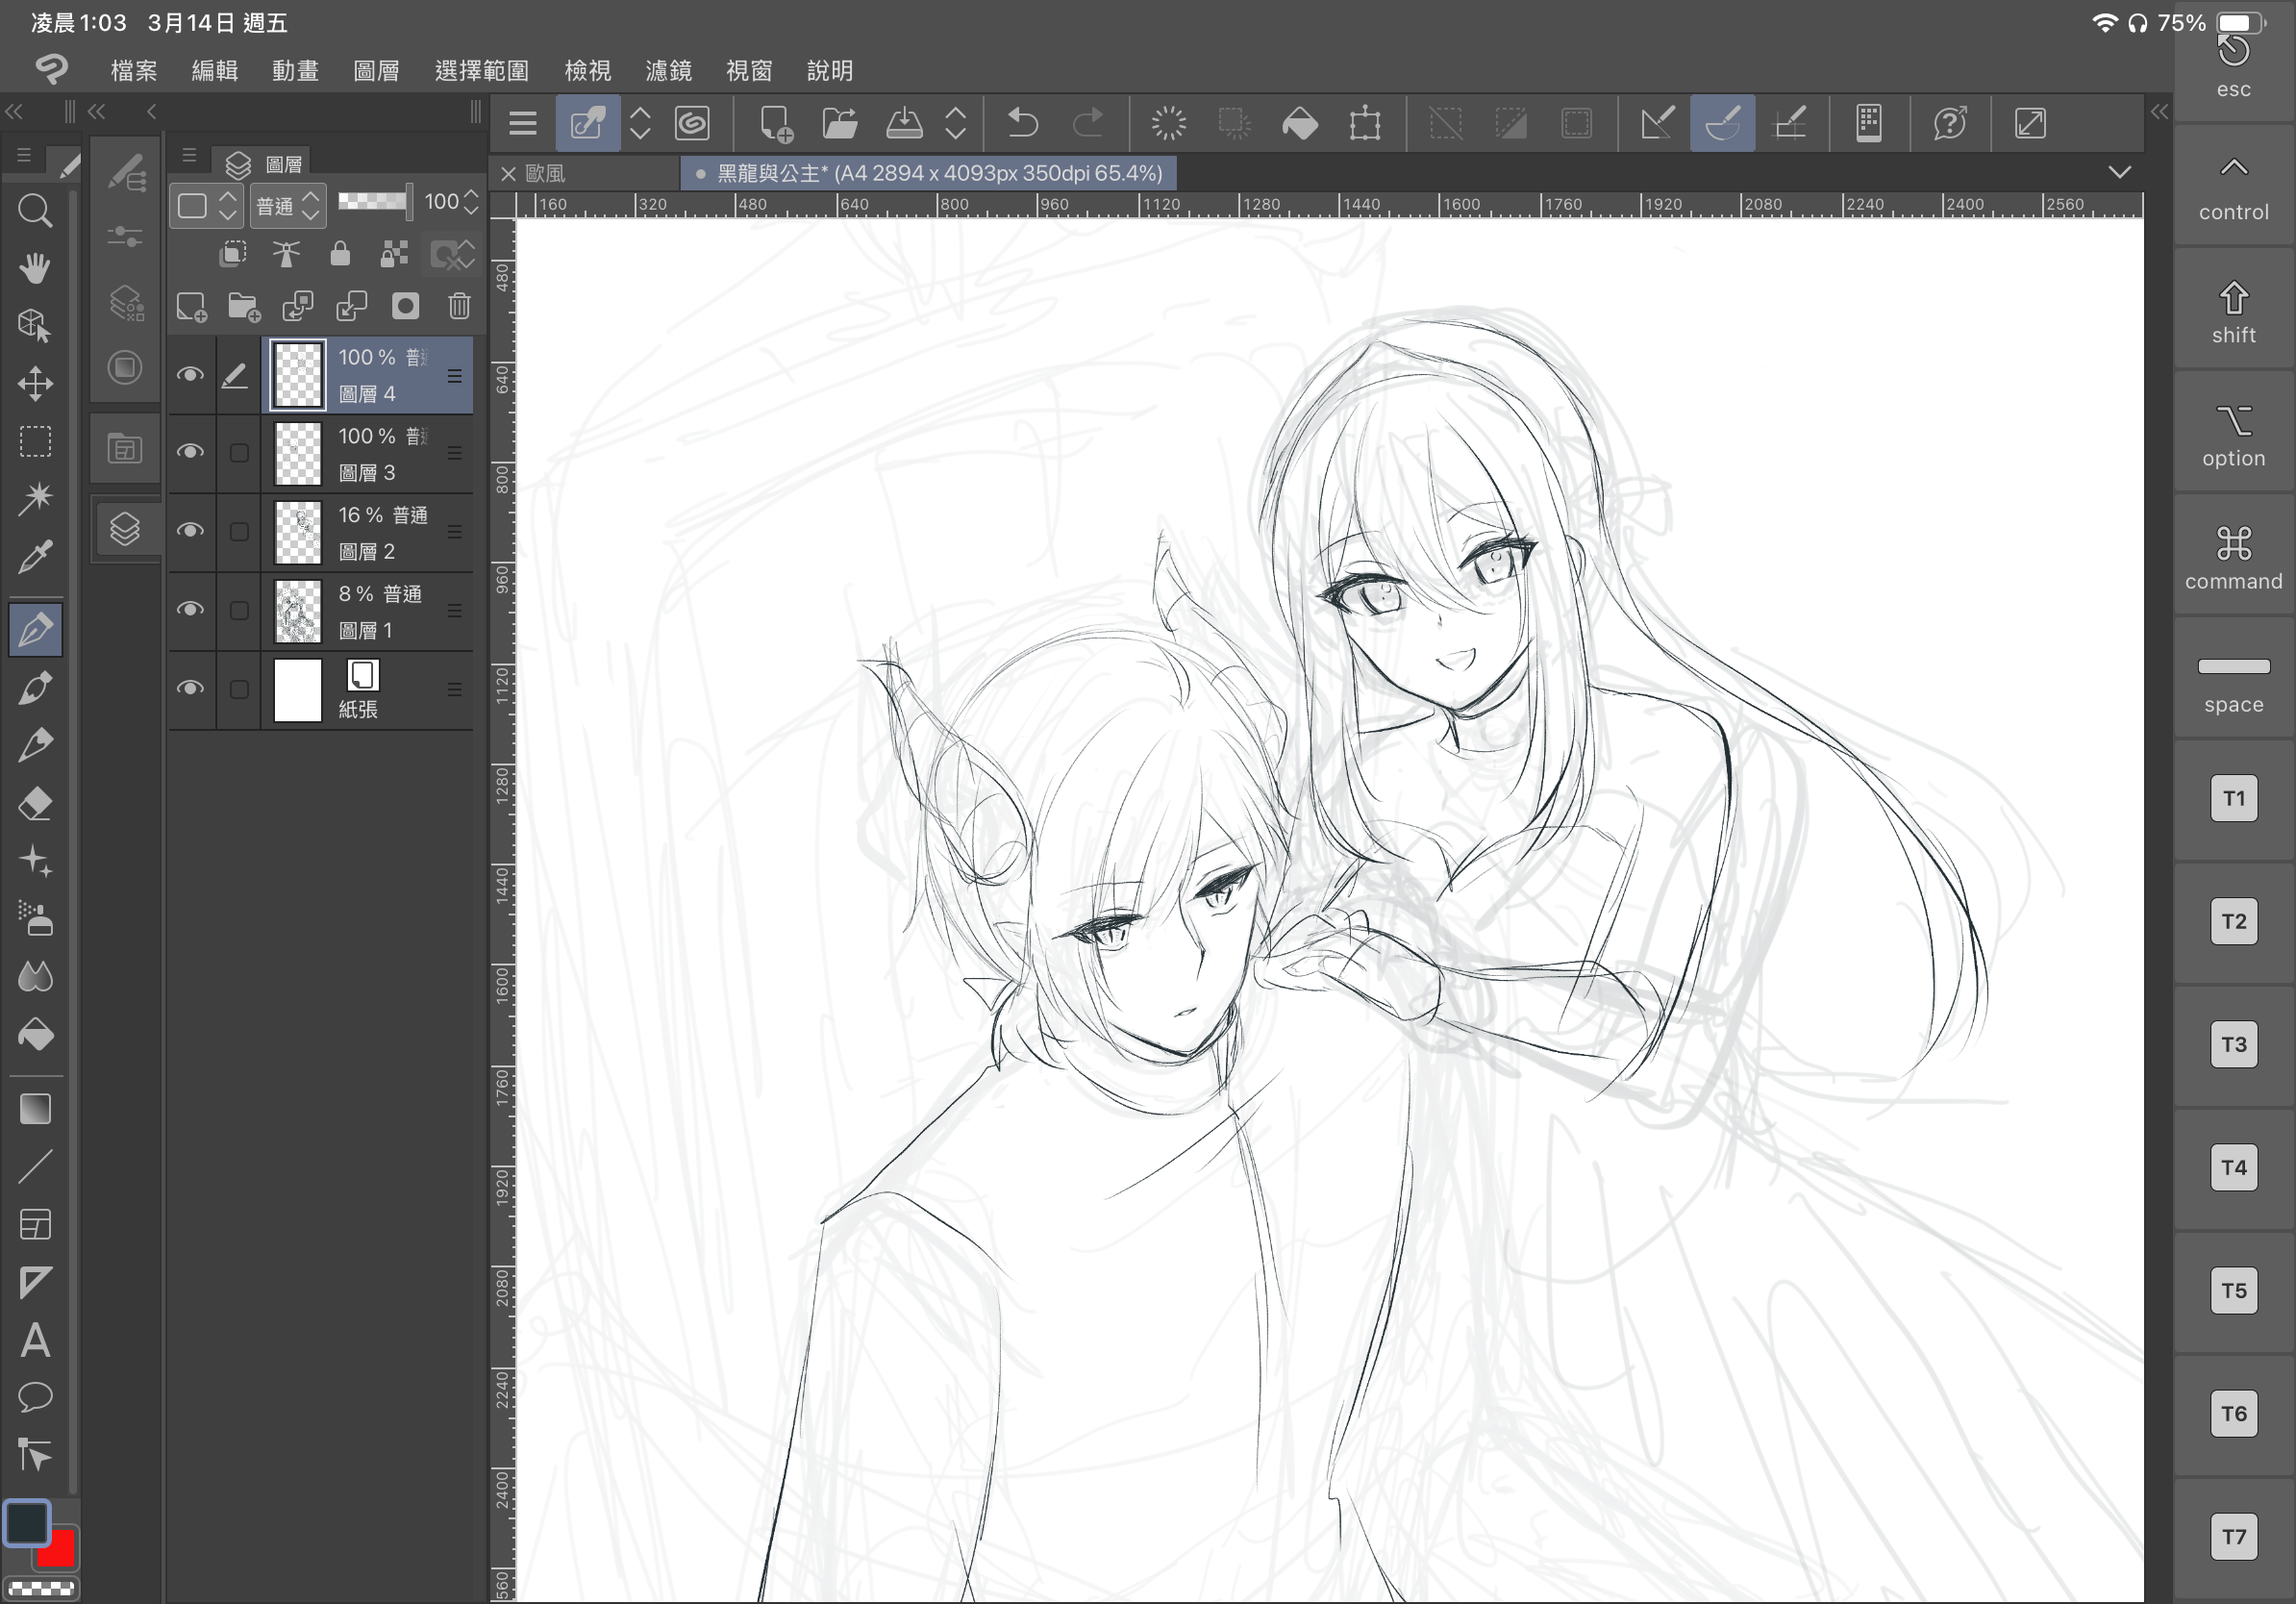
Task: Toggle Lock layer padlock icon
Action: click(340, 254)
